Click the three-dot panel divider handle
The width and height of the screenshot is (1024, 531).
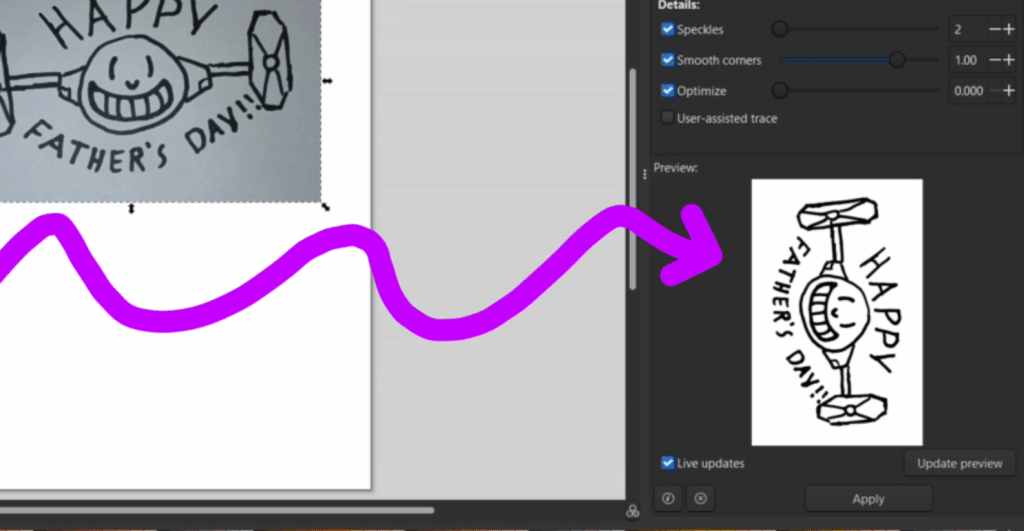click(644, 174)
